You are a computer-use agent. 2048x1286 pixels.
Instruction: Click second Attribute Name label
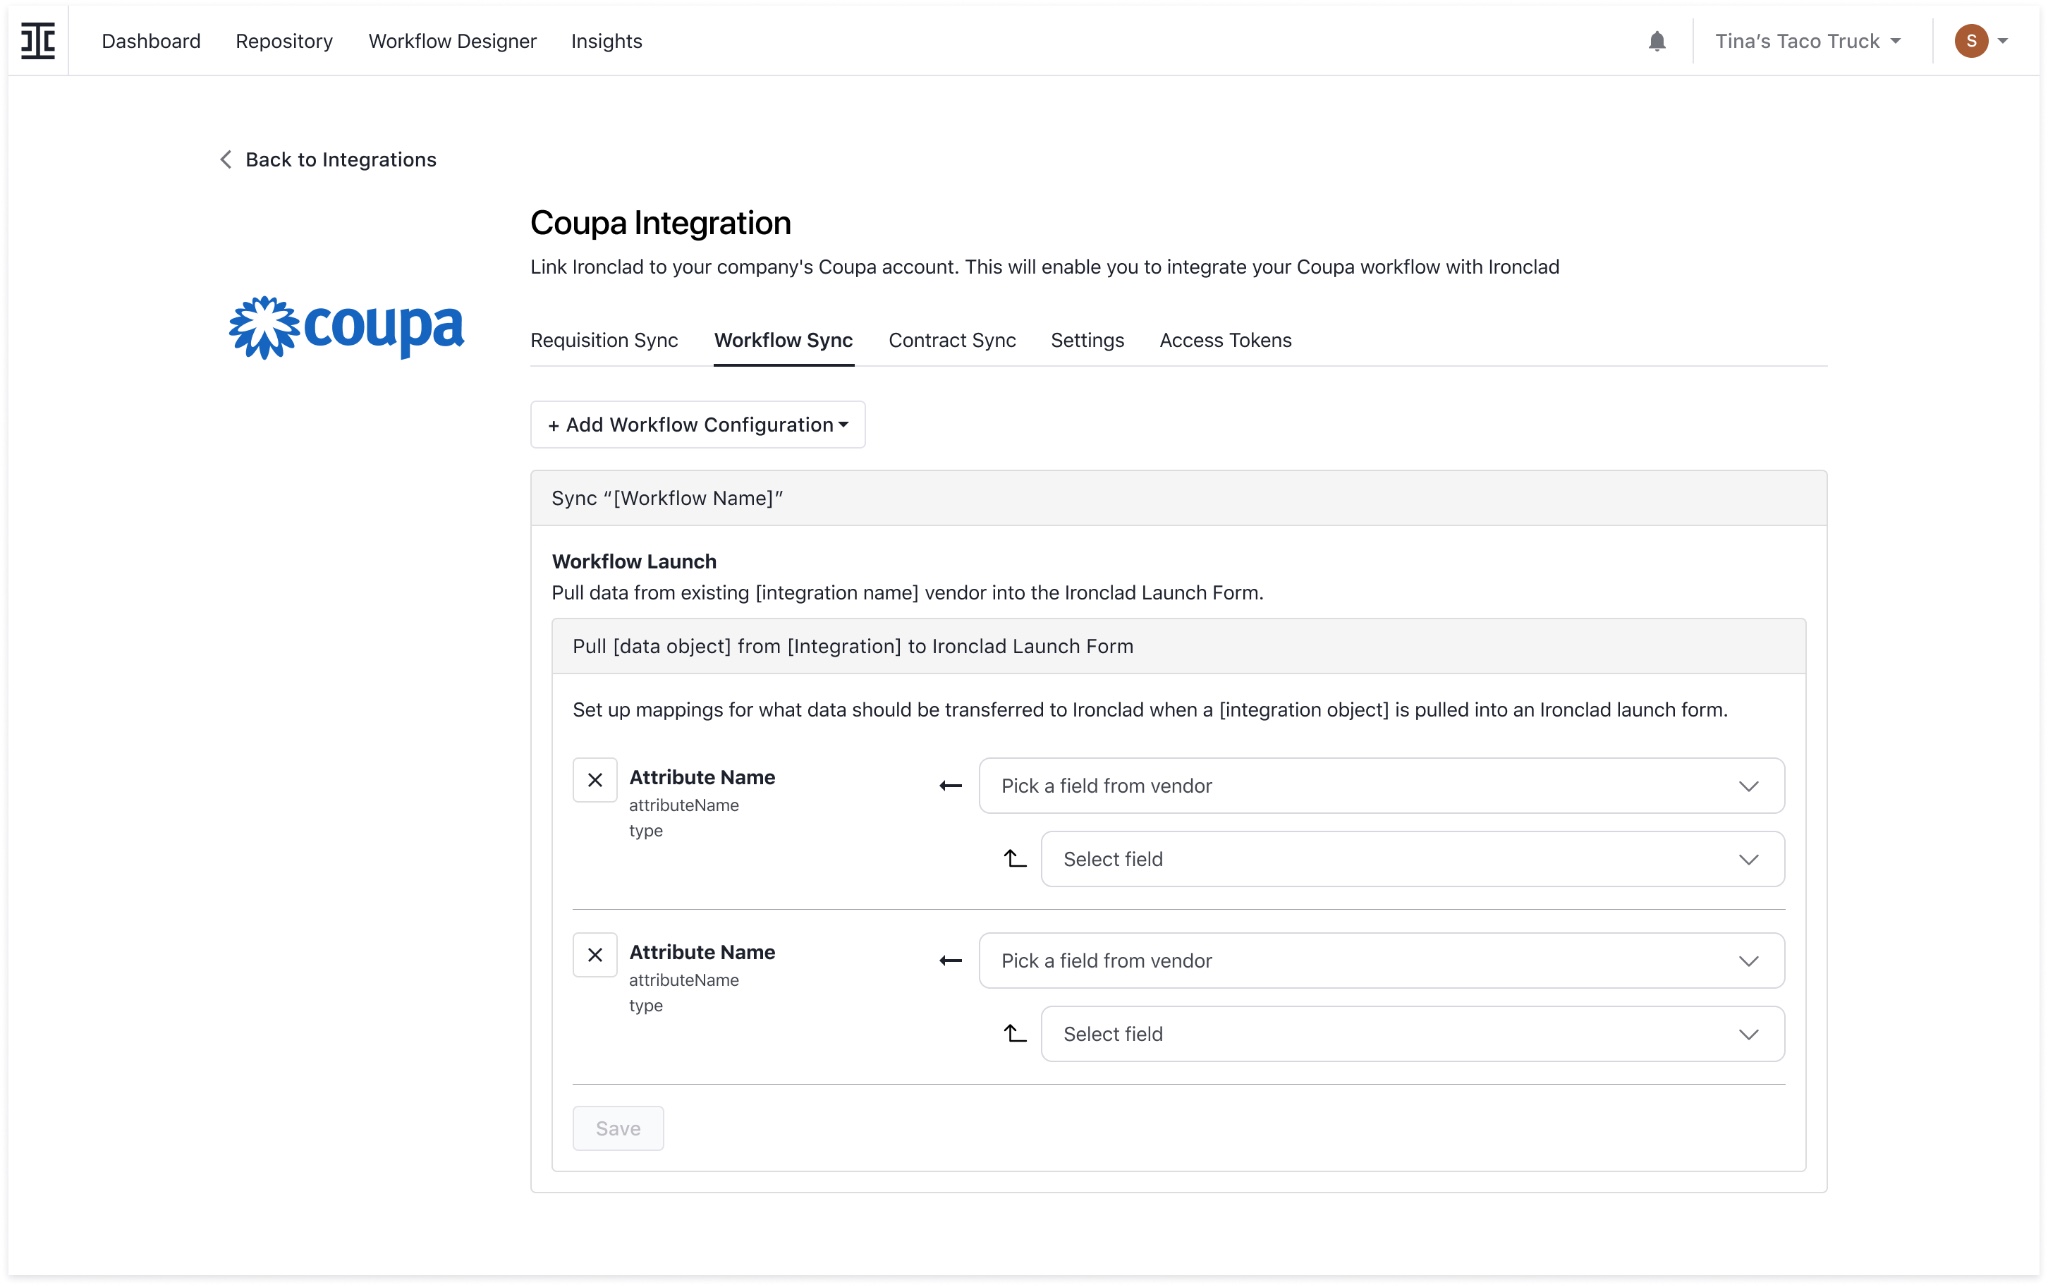[x=702, y=952]
